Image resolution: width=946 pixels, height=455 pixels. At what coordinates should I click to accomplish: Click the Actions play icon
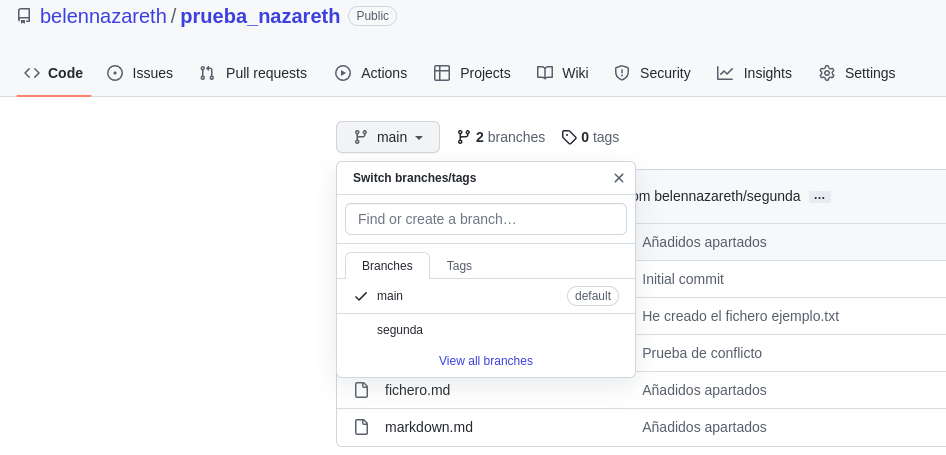coord(343,73)
